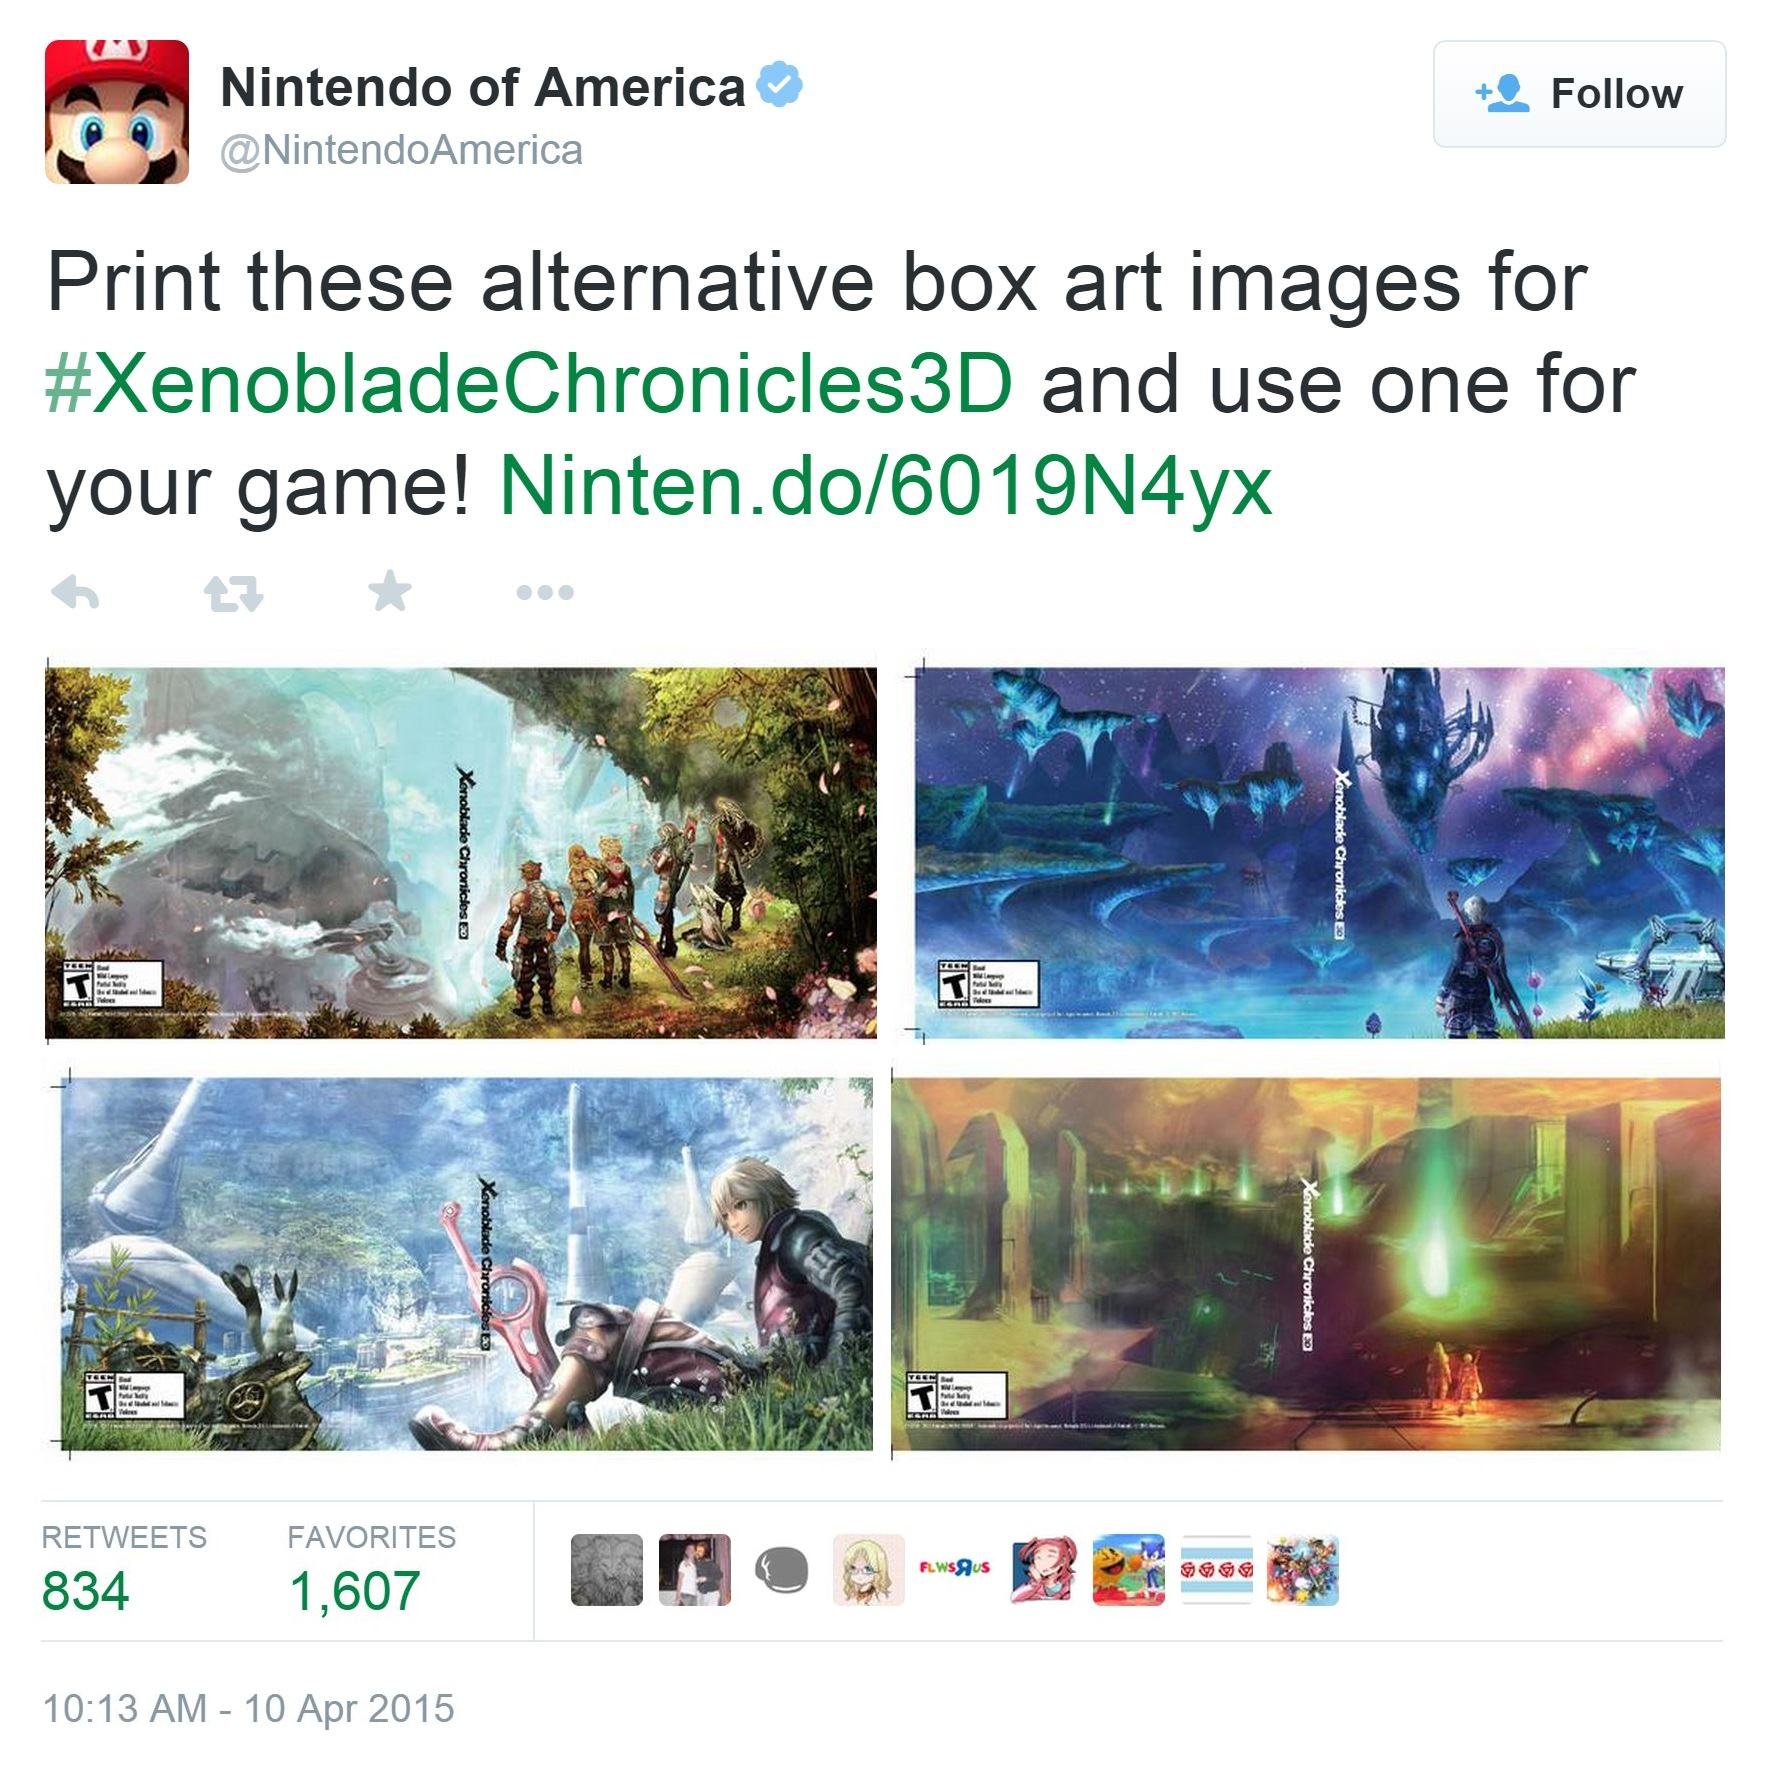Image resolution: width=1782 pixels, height=1781 pixels.
Task: Follow Nintendo of America
Action: pos(1579,94)
